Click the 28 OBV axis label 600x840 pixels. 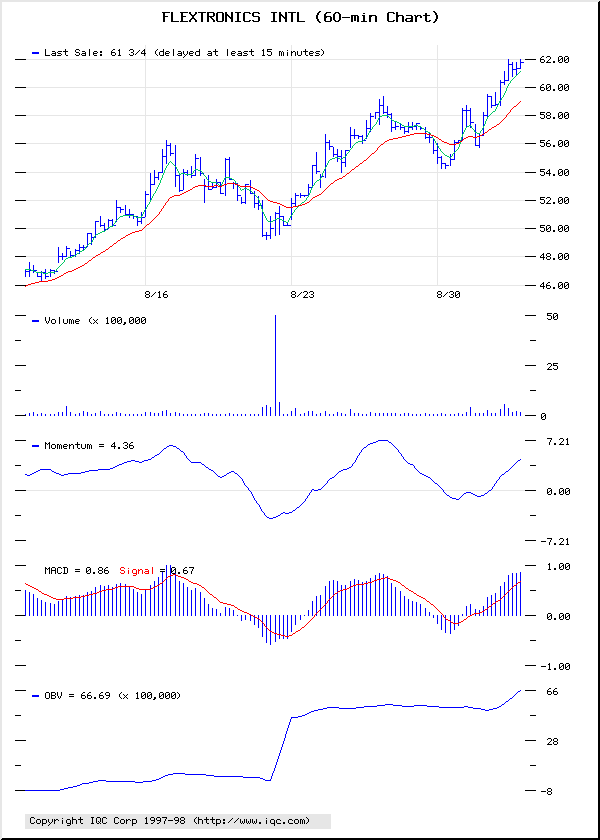pos(552,741)
